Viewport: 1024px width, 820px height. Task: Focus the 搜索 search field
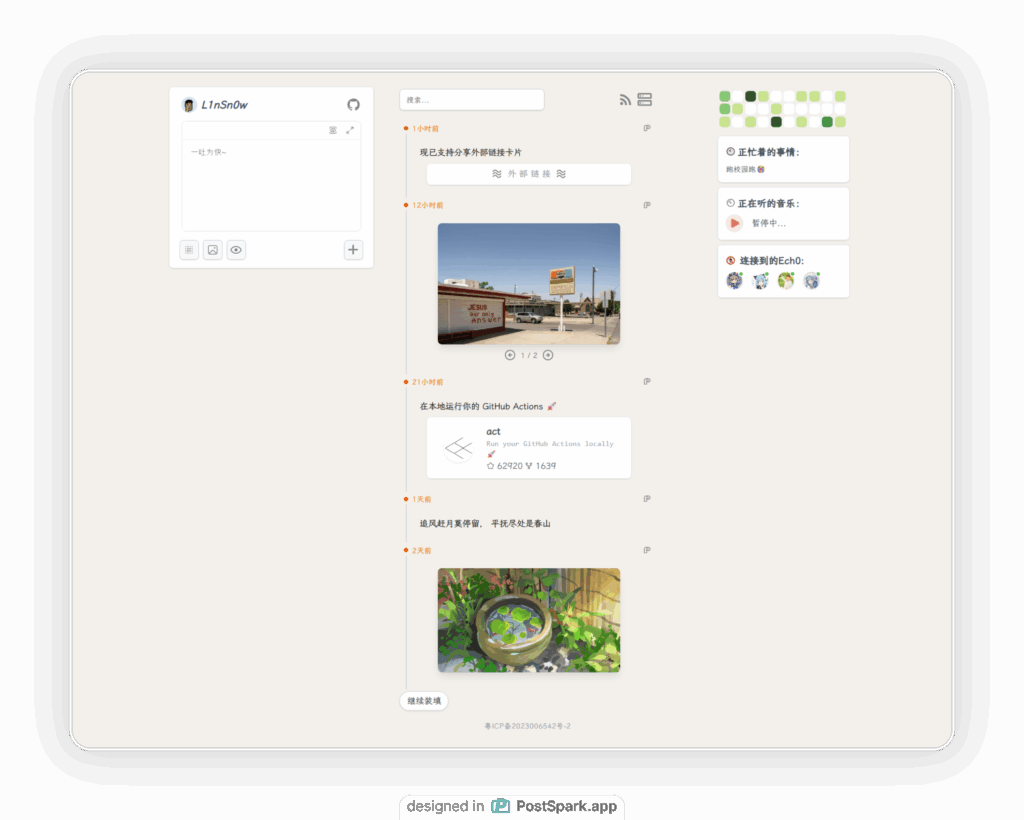471,100
